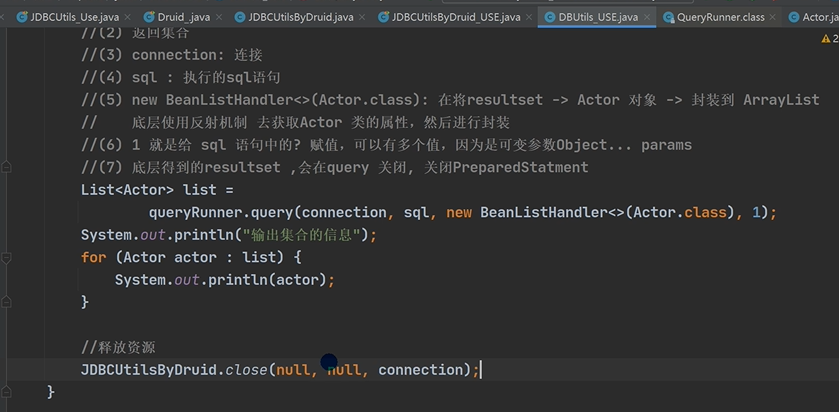Click the 'close' method name in the last statement
Viewport: 839px width, 412px height.
pyautogui.click(x=246, y=370)
